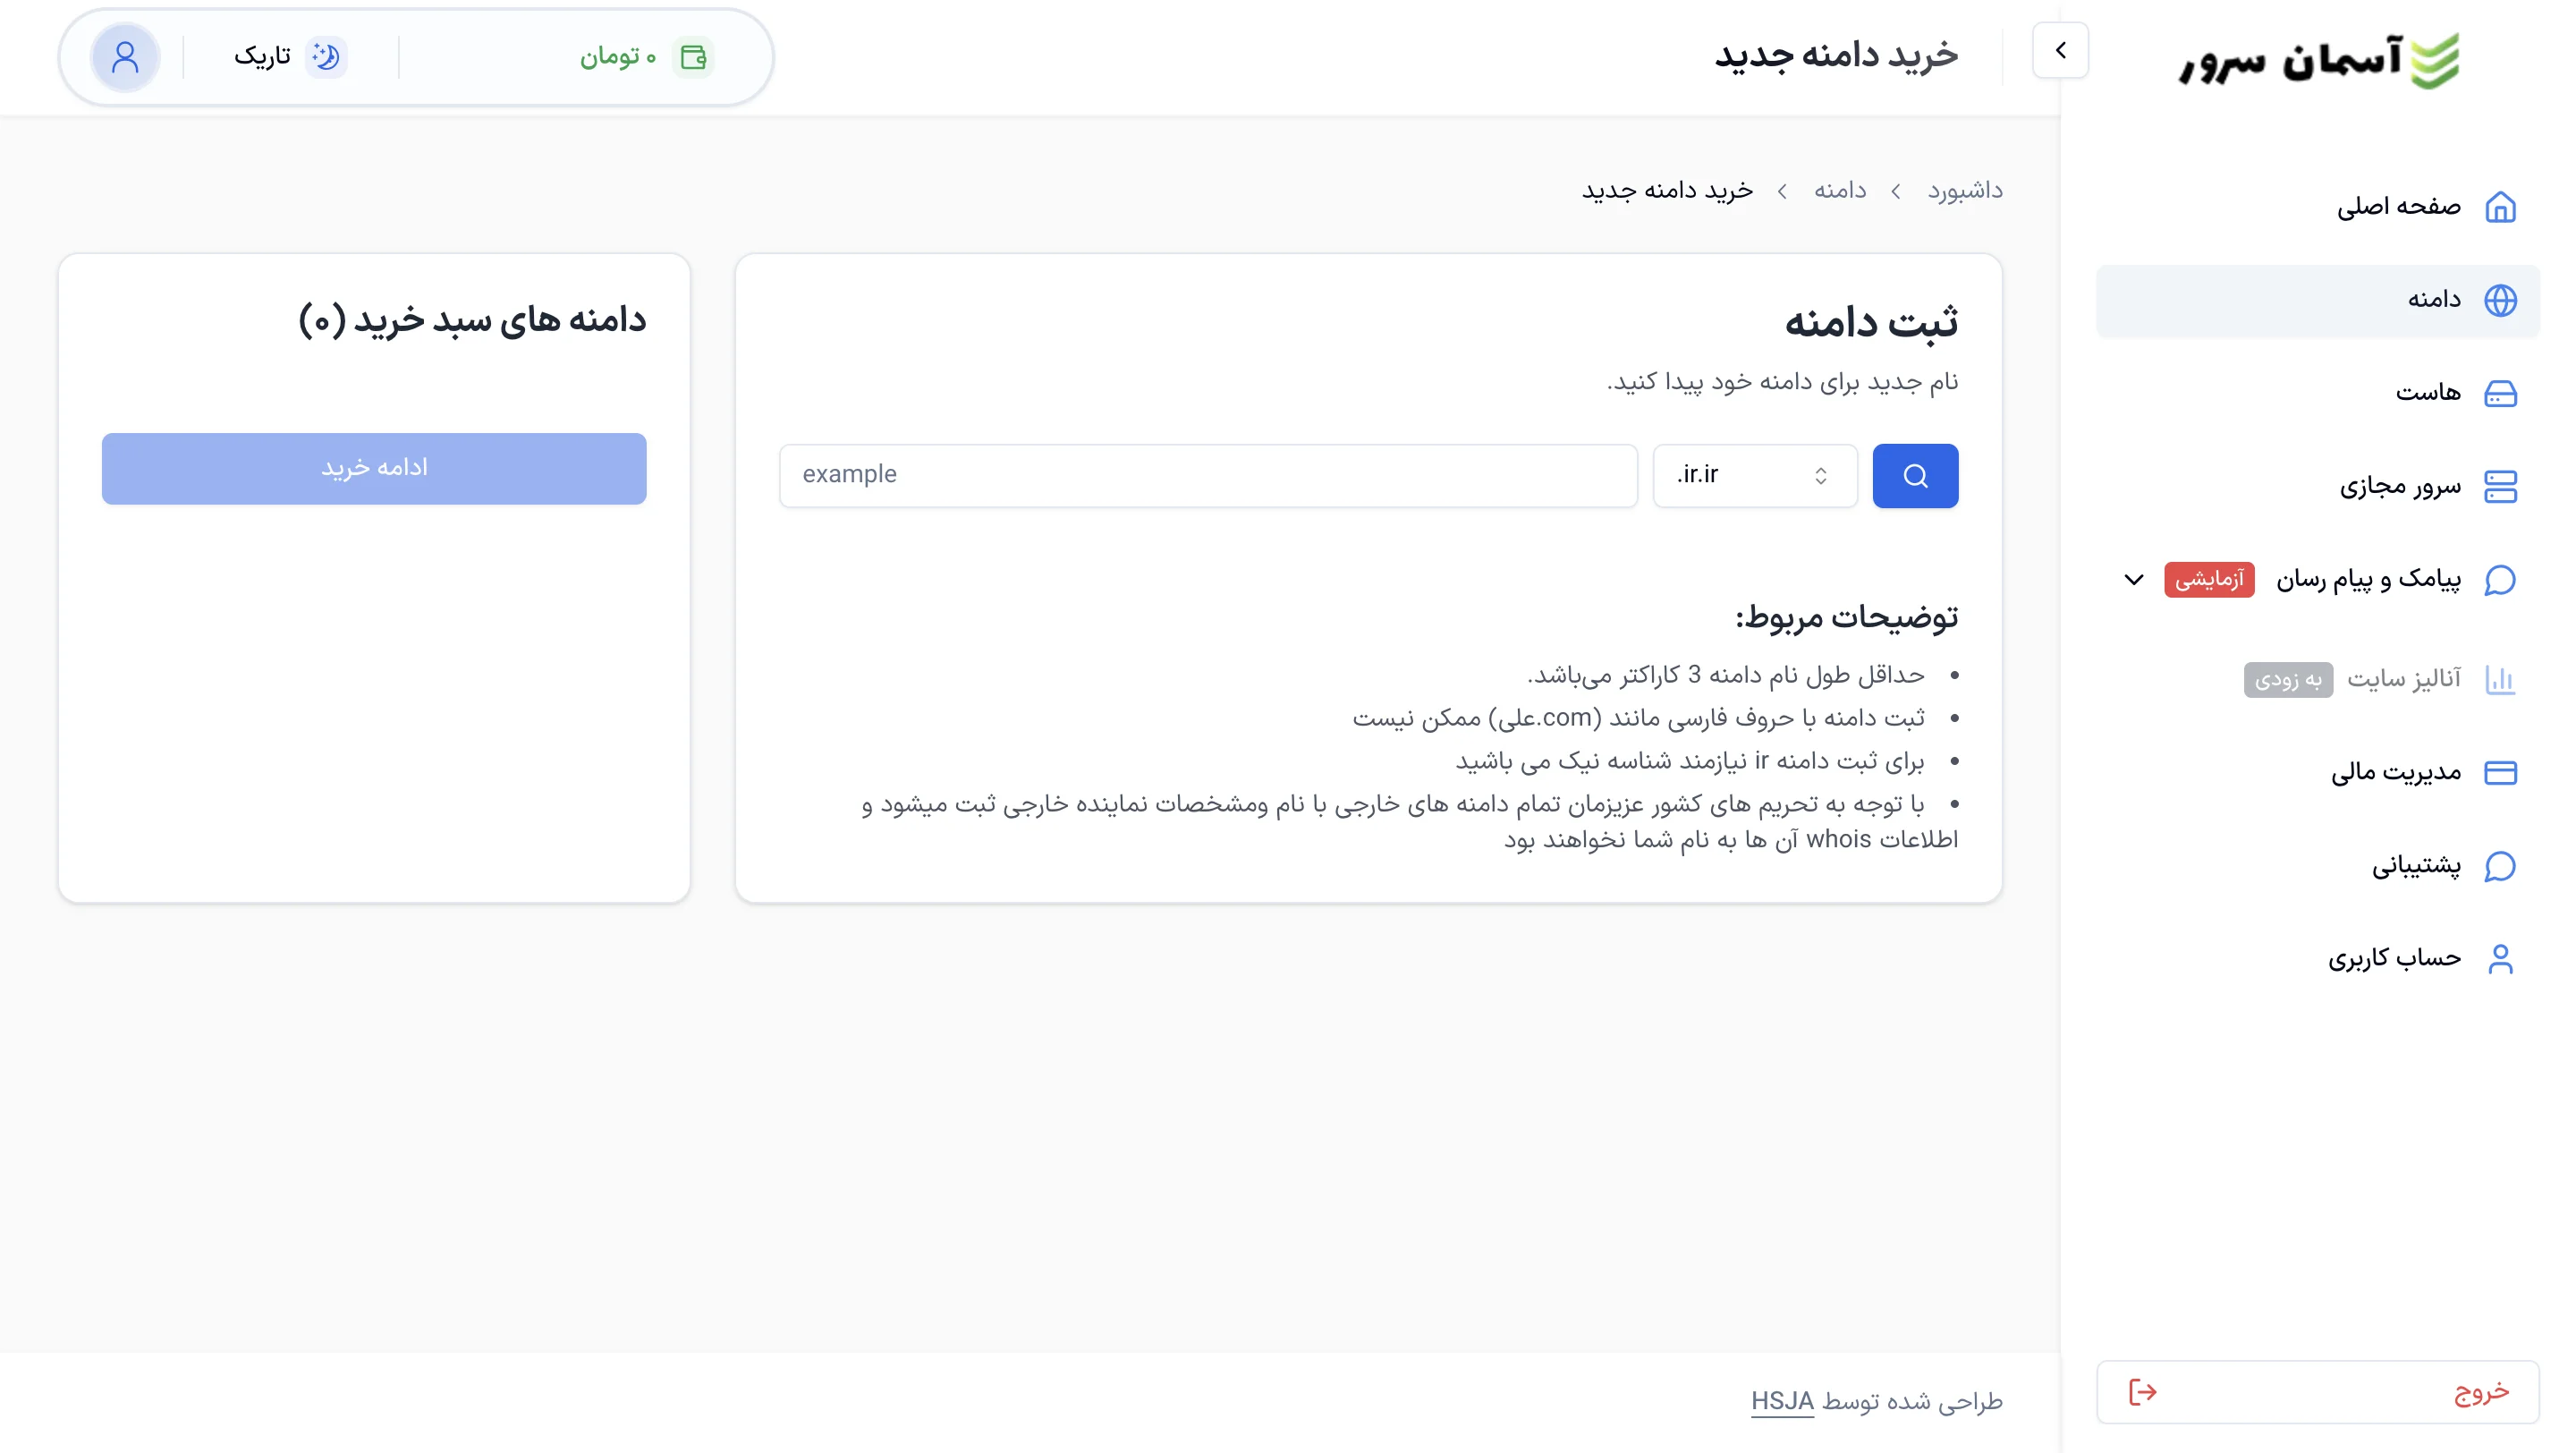Open the هاست menu item
This screenshot has width=2576, height=1453.
click(2428, 393)
